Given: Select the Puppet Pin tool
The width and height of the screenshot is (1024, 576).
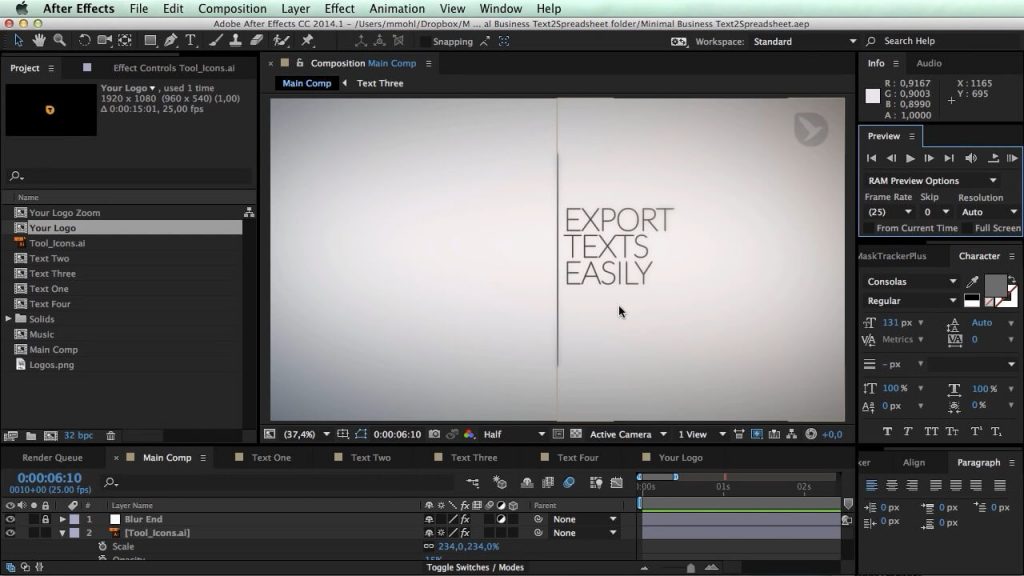Looking at the screenshot, I should [x=307, y=41].
